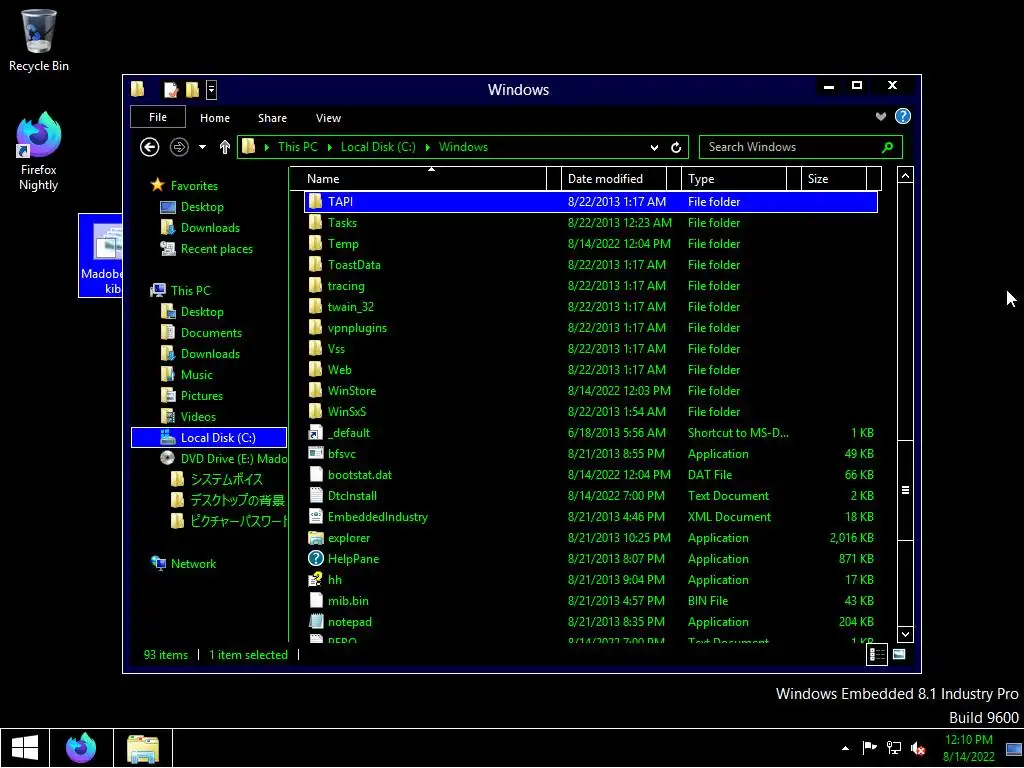Image resolution: width=1024 pixels, height=768 pixels.
Task: Open the Recycle Bin desktop icon
Action: (x=39, y=40)
